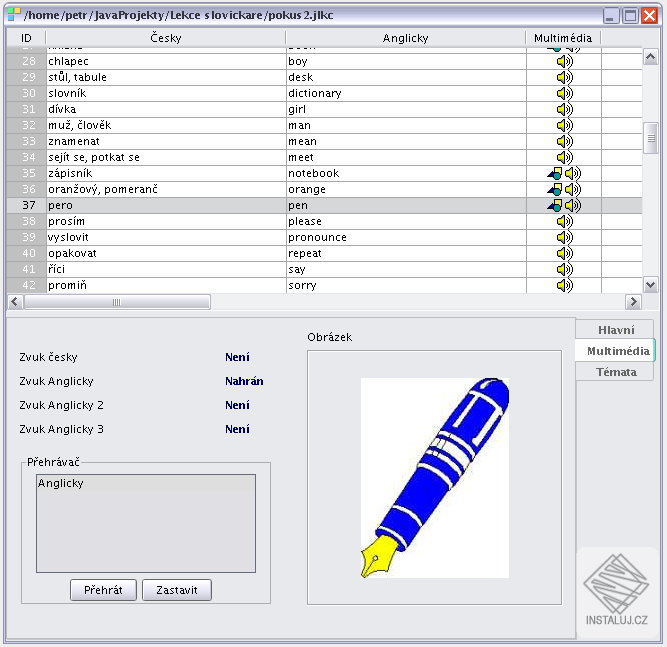Click the horizontal scrollbar right arrow
This screenshot has width=667, height=647.
pyautogui.click(x=633, y=302)
